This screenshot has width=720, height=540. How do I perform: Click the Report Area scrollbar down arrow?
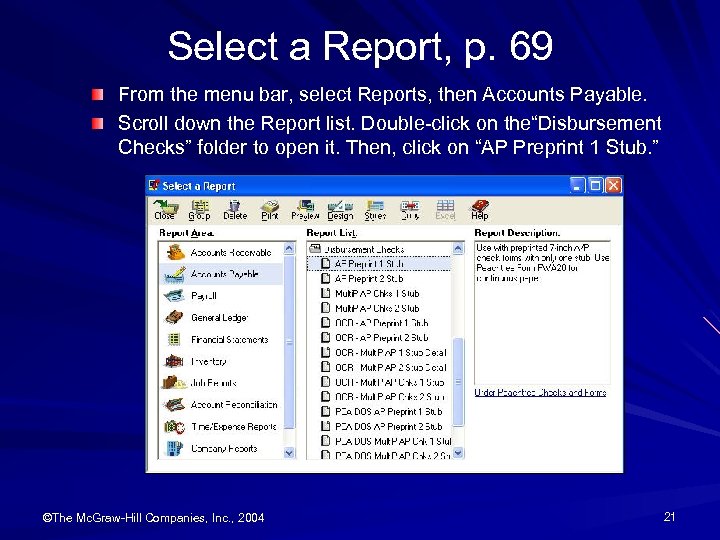pyautogui.click(x=289, y=453)
